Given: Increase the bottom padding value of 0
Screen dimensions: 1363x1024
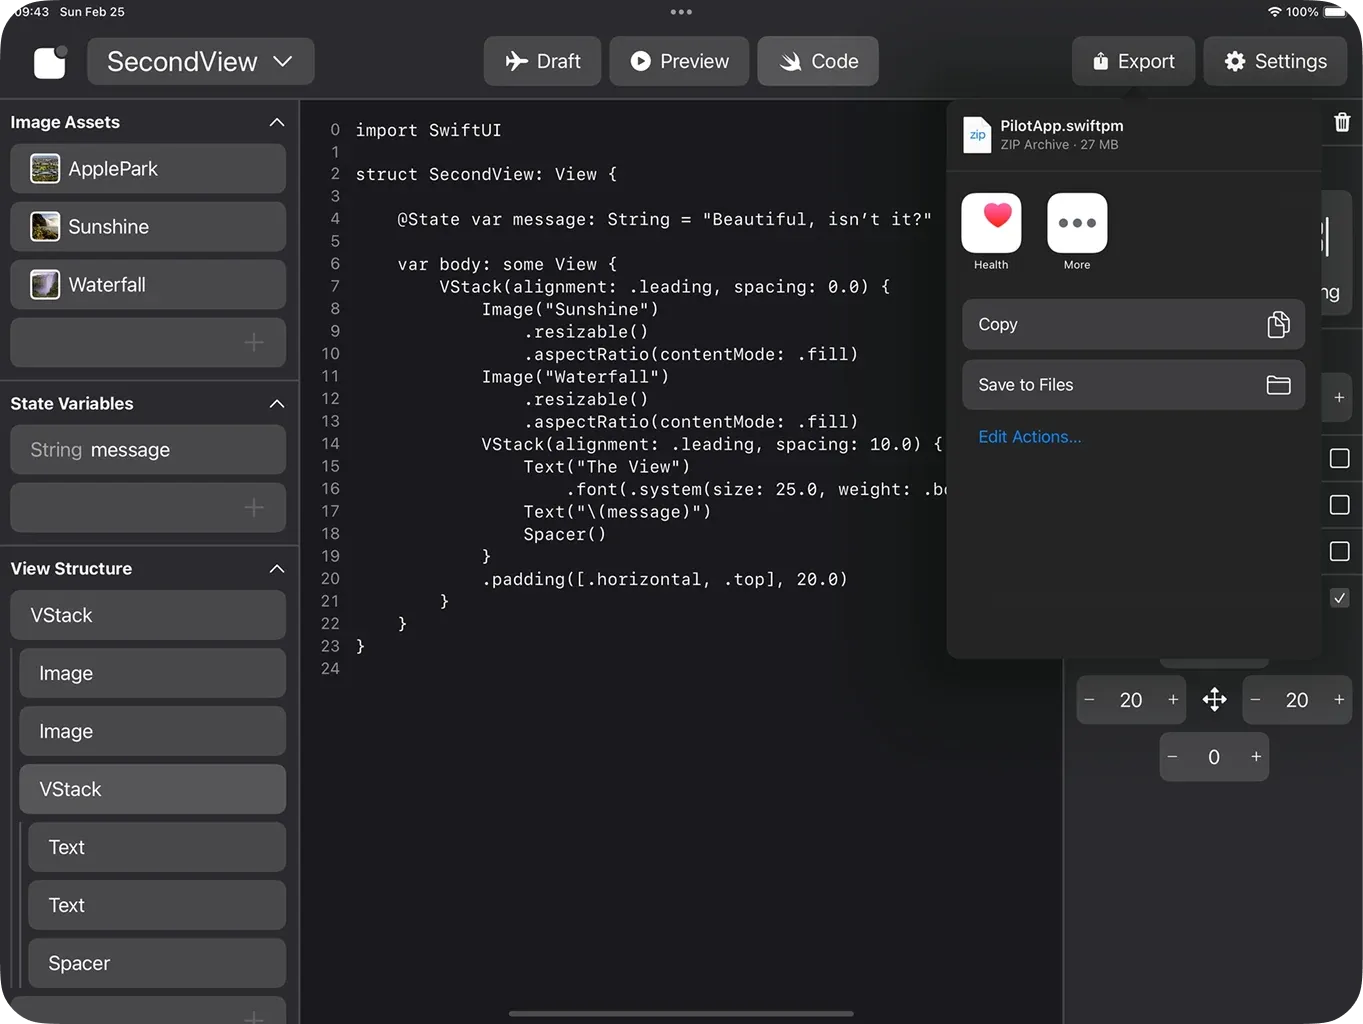Looking at the screenshot, I should click(x=1256, y=757).
